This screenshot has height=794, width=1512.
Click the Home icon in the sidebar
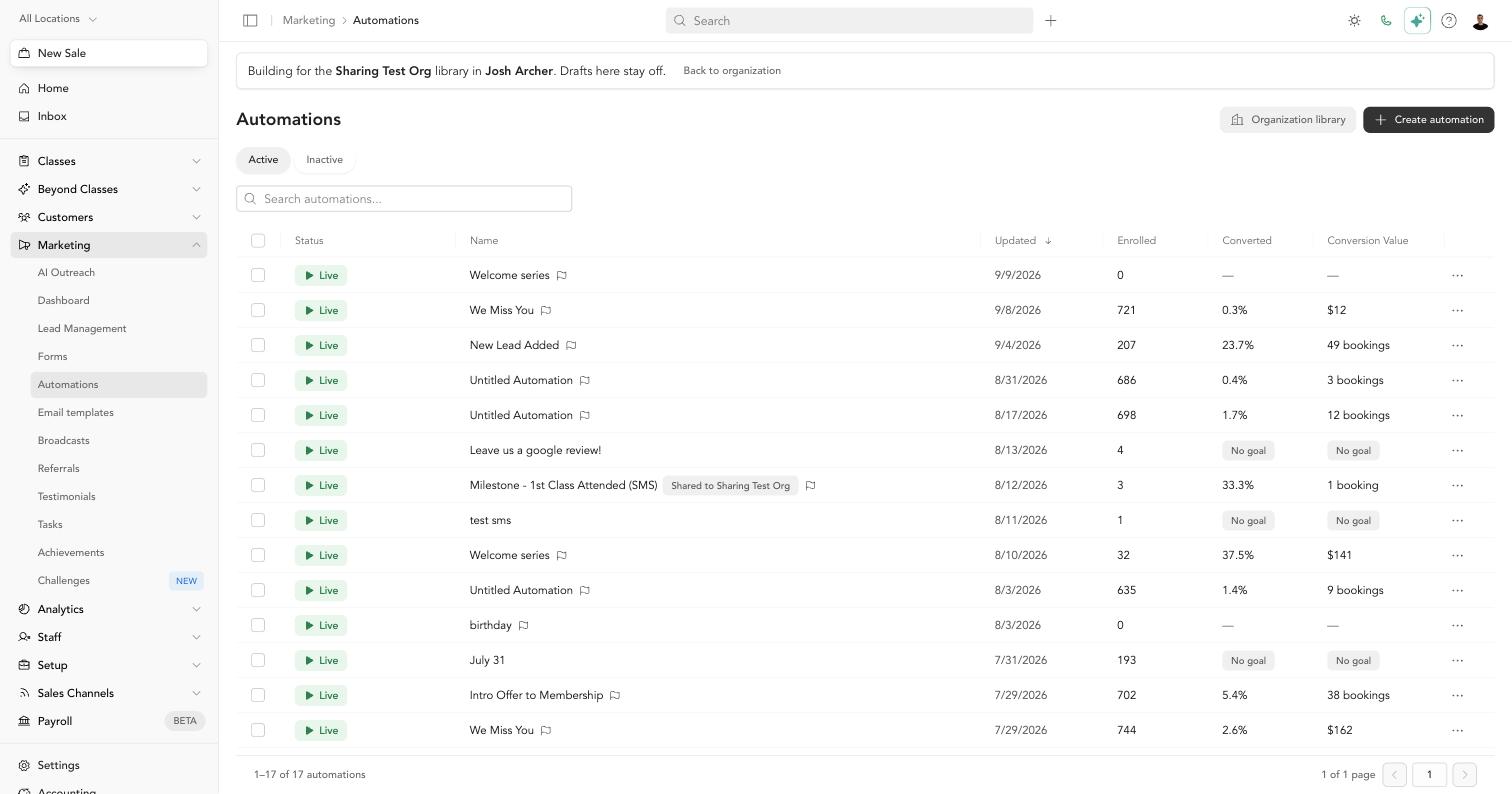[24, 88]
